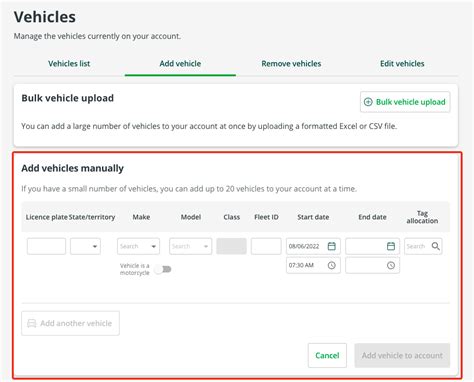Click the car icon on Add another vehicle
Screen dimensions: 474x382
32,323
